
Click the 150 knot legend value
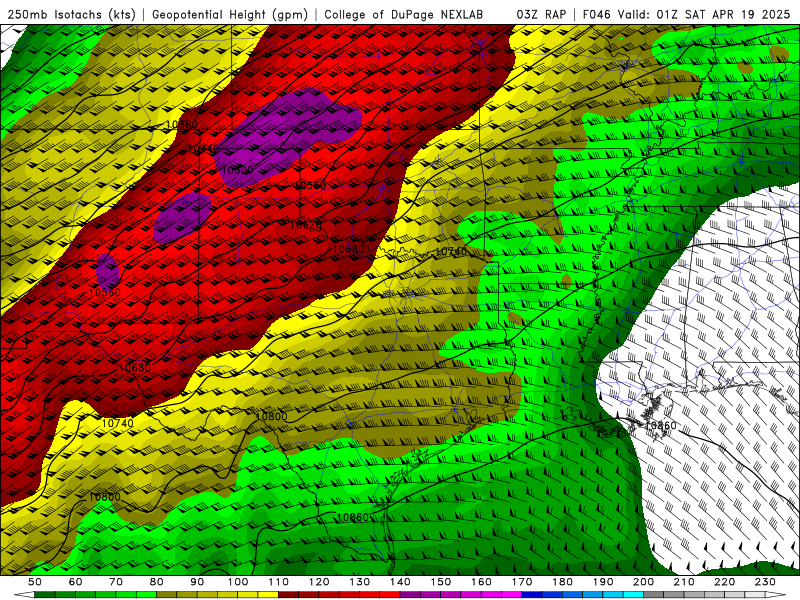441,582
